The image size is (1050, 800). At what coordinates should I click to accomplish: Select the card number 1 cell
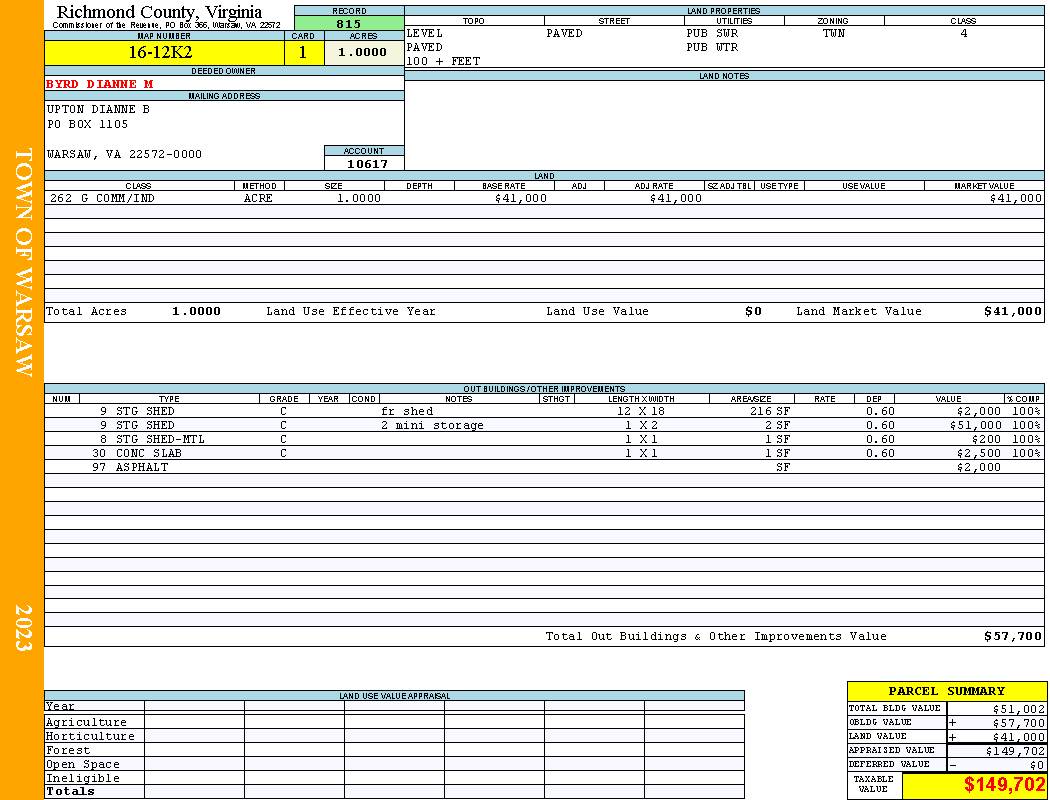[x=303, y=52]
